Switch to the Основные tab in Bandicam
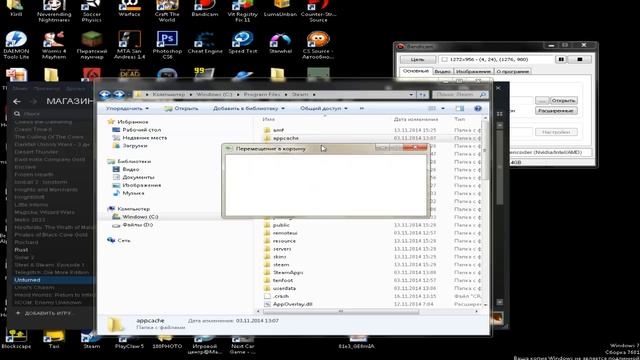The width and height of the screenshot is (640, 360). [x=416, y=71]
